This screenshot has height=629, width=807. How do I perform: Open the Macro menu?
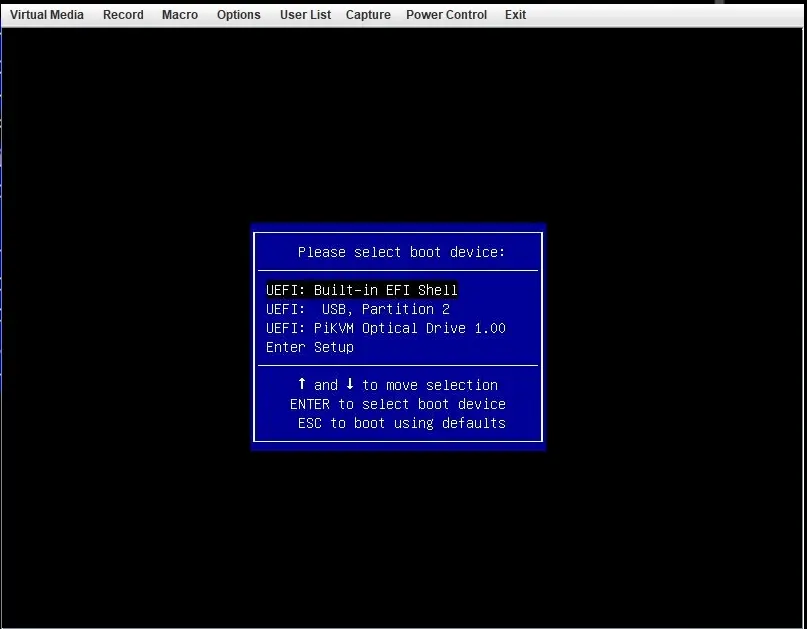(x=180, y=15)
